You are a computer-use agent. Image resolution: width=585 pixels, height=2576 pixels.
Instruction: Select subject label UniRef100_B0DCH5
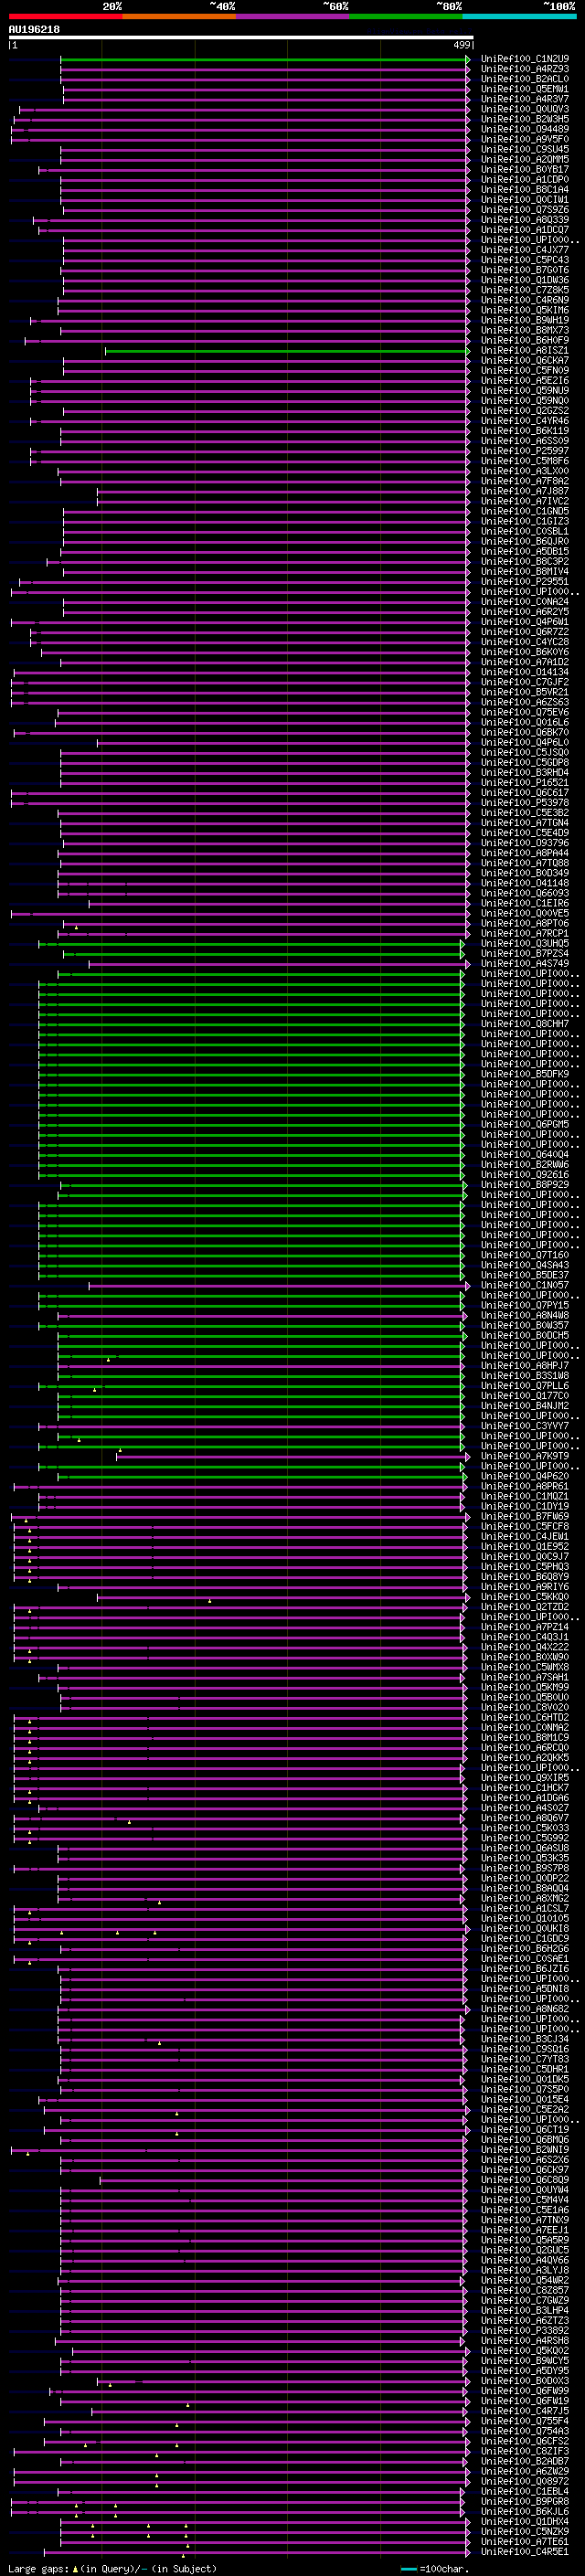[x=525, y=1335]
